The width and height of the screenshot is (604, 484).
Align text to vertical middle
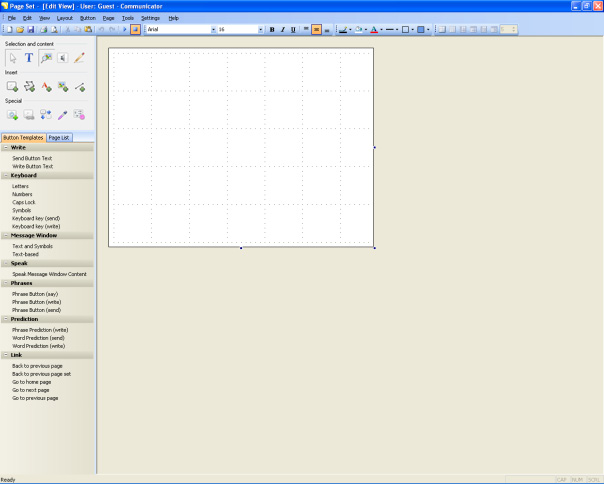tap(316, 29)
